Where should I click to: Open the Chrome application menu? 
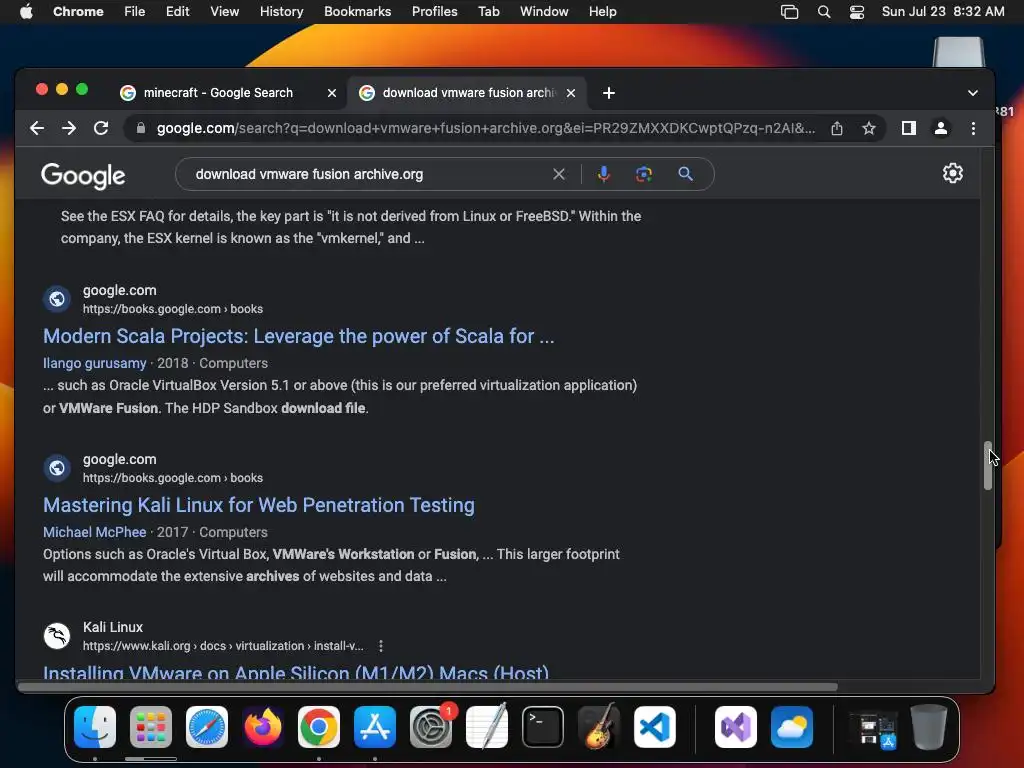(x=78, y=12)
